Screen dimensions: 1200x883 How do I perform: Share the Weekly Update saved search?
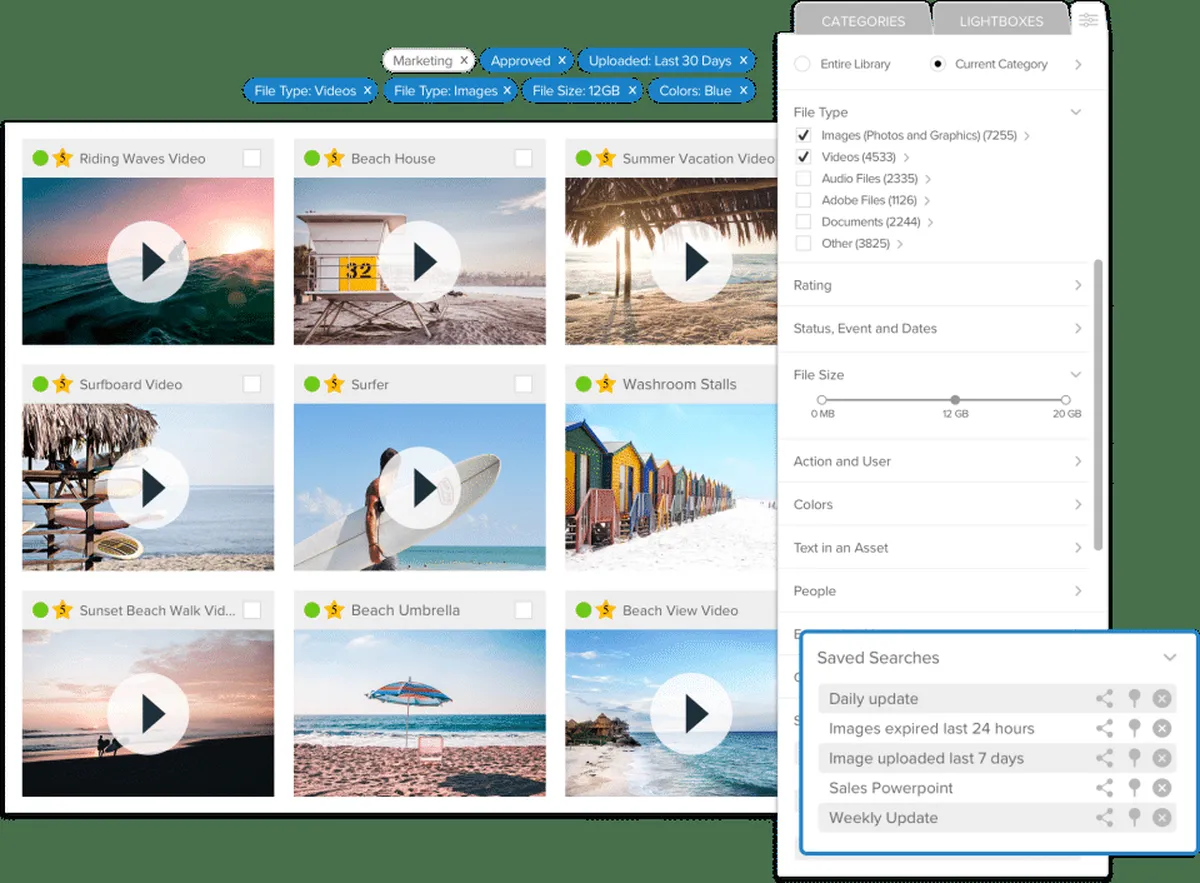pyautogui.click(x=1104, y=818)
